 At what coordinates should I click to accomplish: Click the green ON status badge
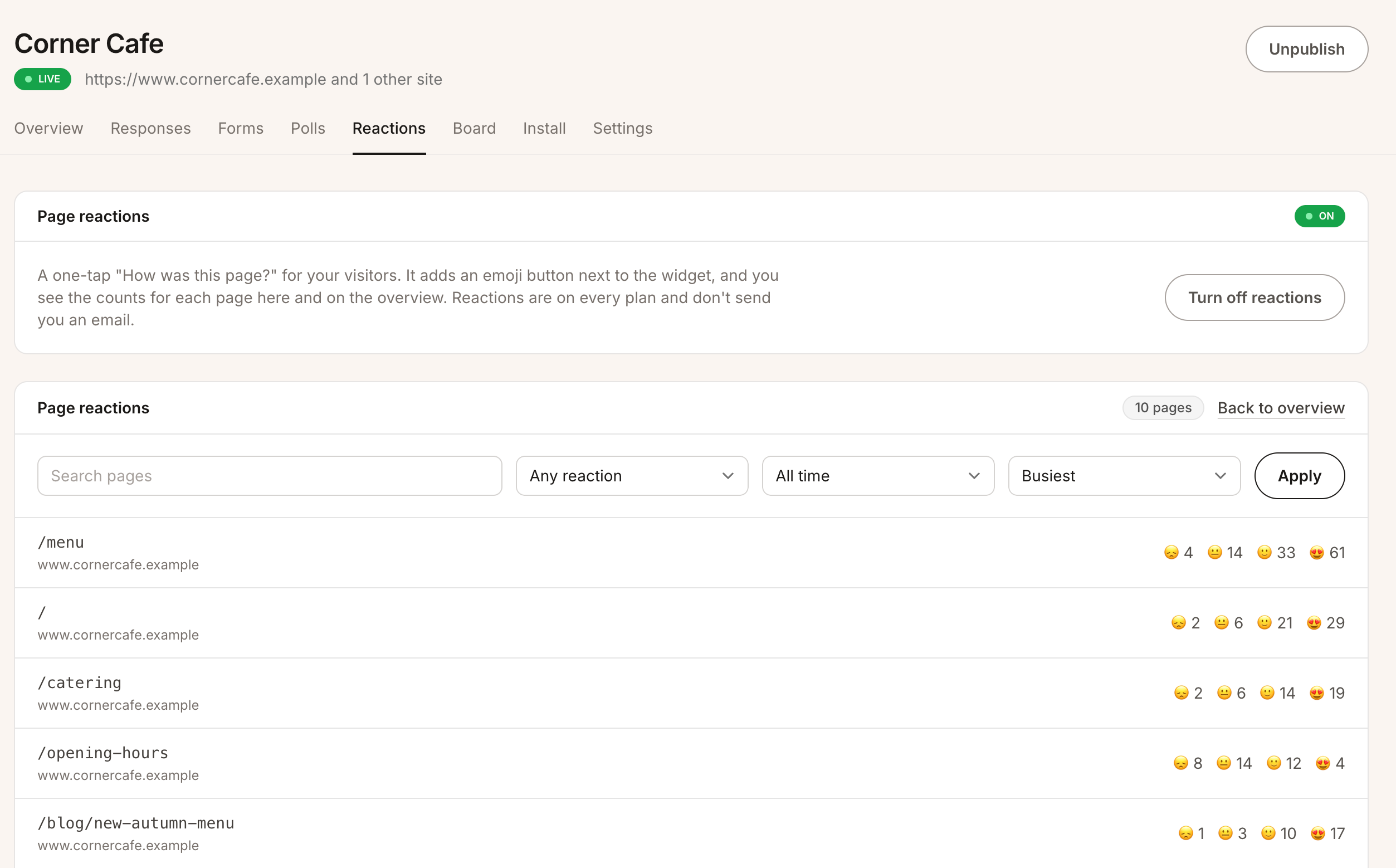(x=1320, y=216)
